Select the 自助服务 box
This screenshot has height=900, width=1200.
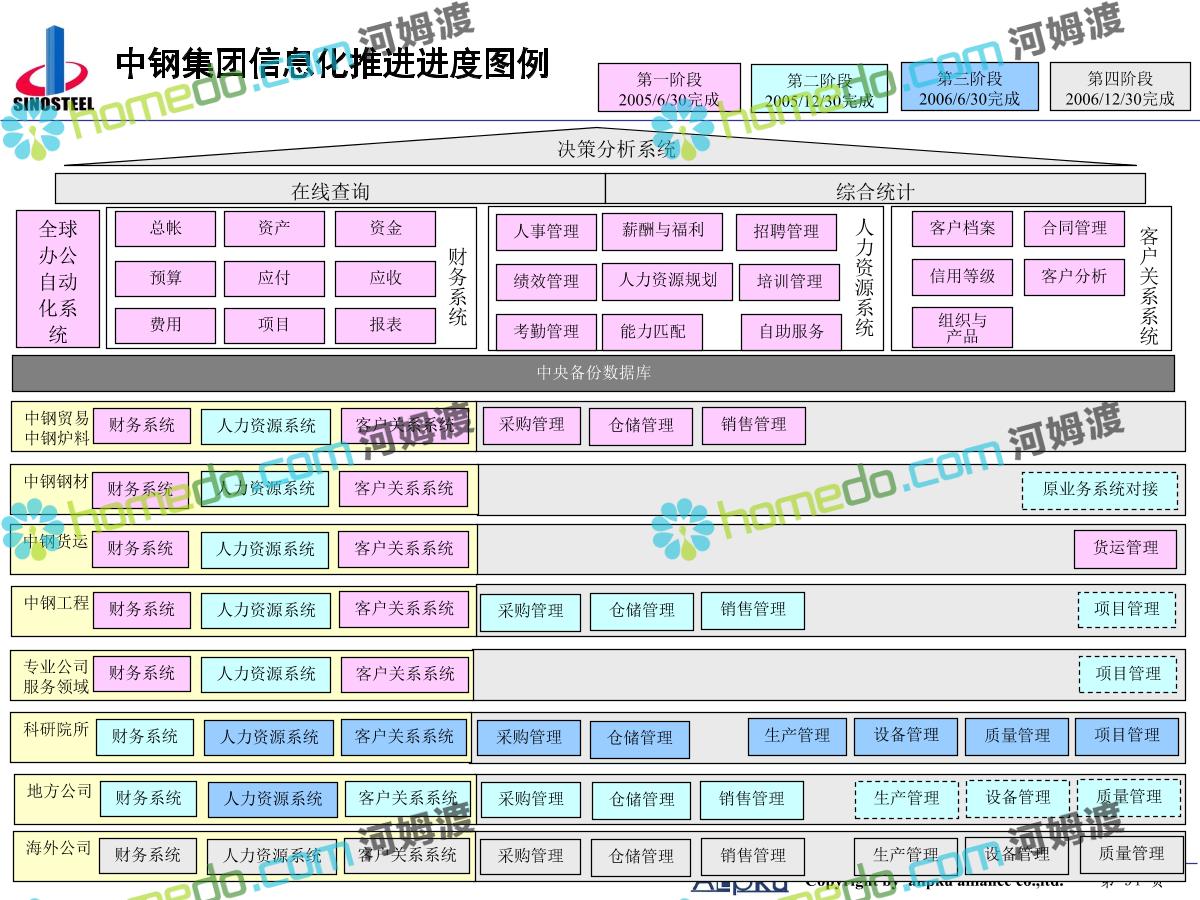791,332
